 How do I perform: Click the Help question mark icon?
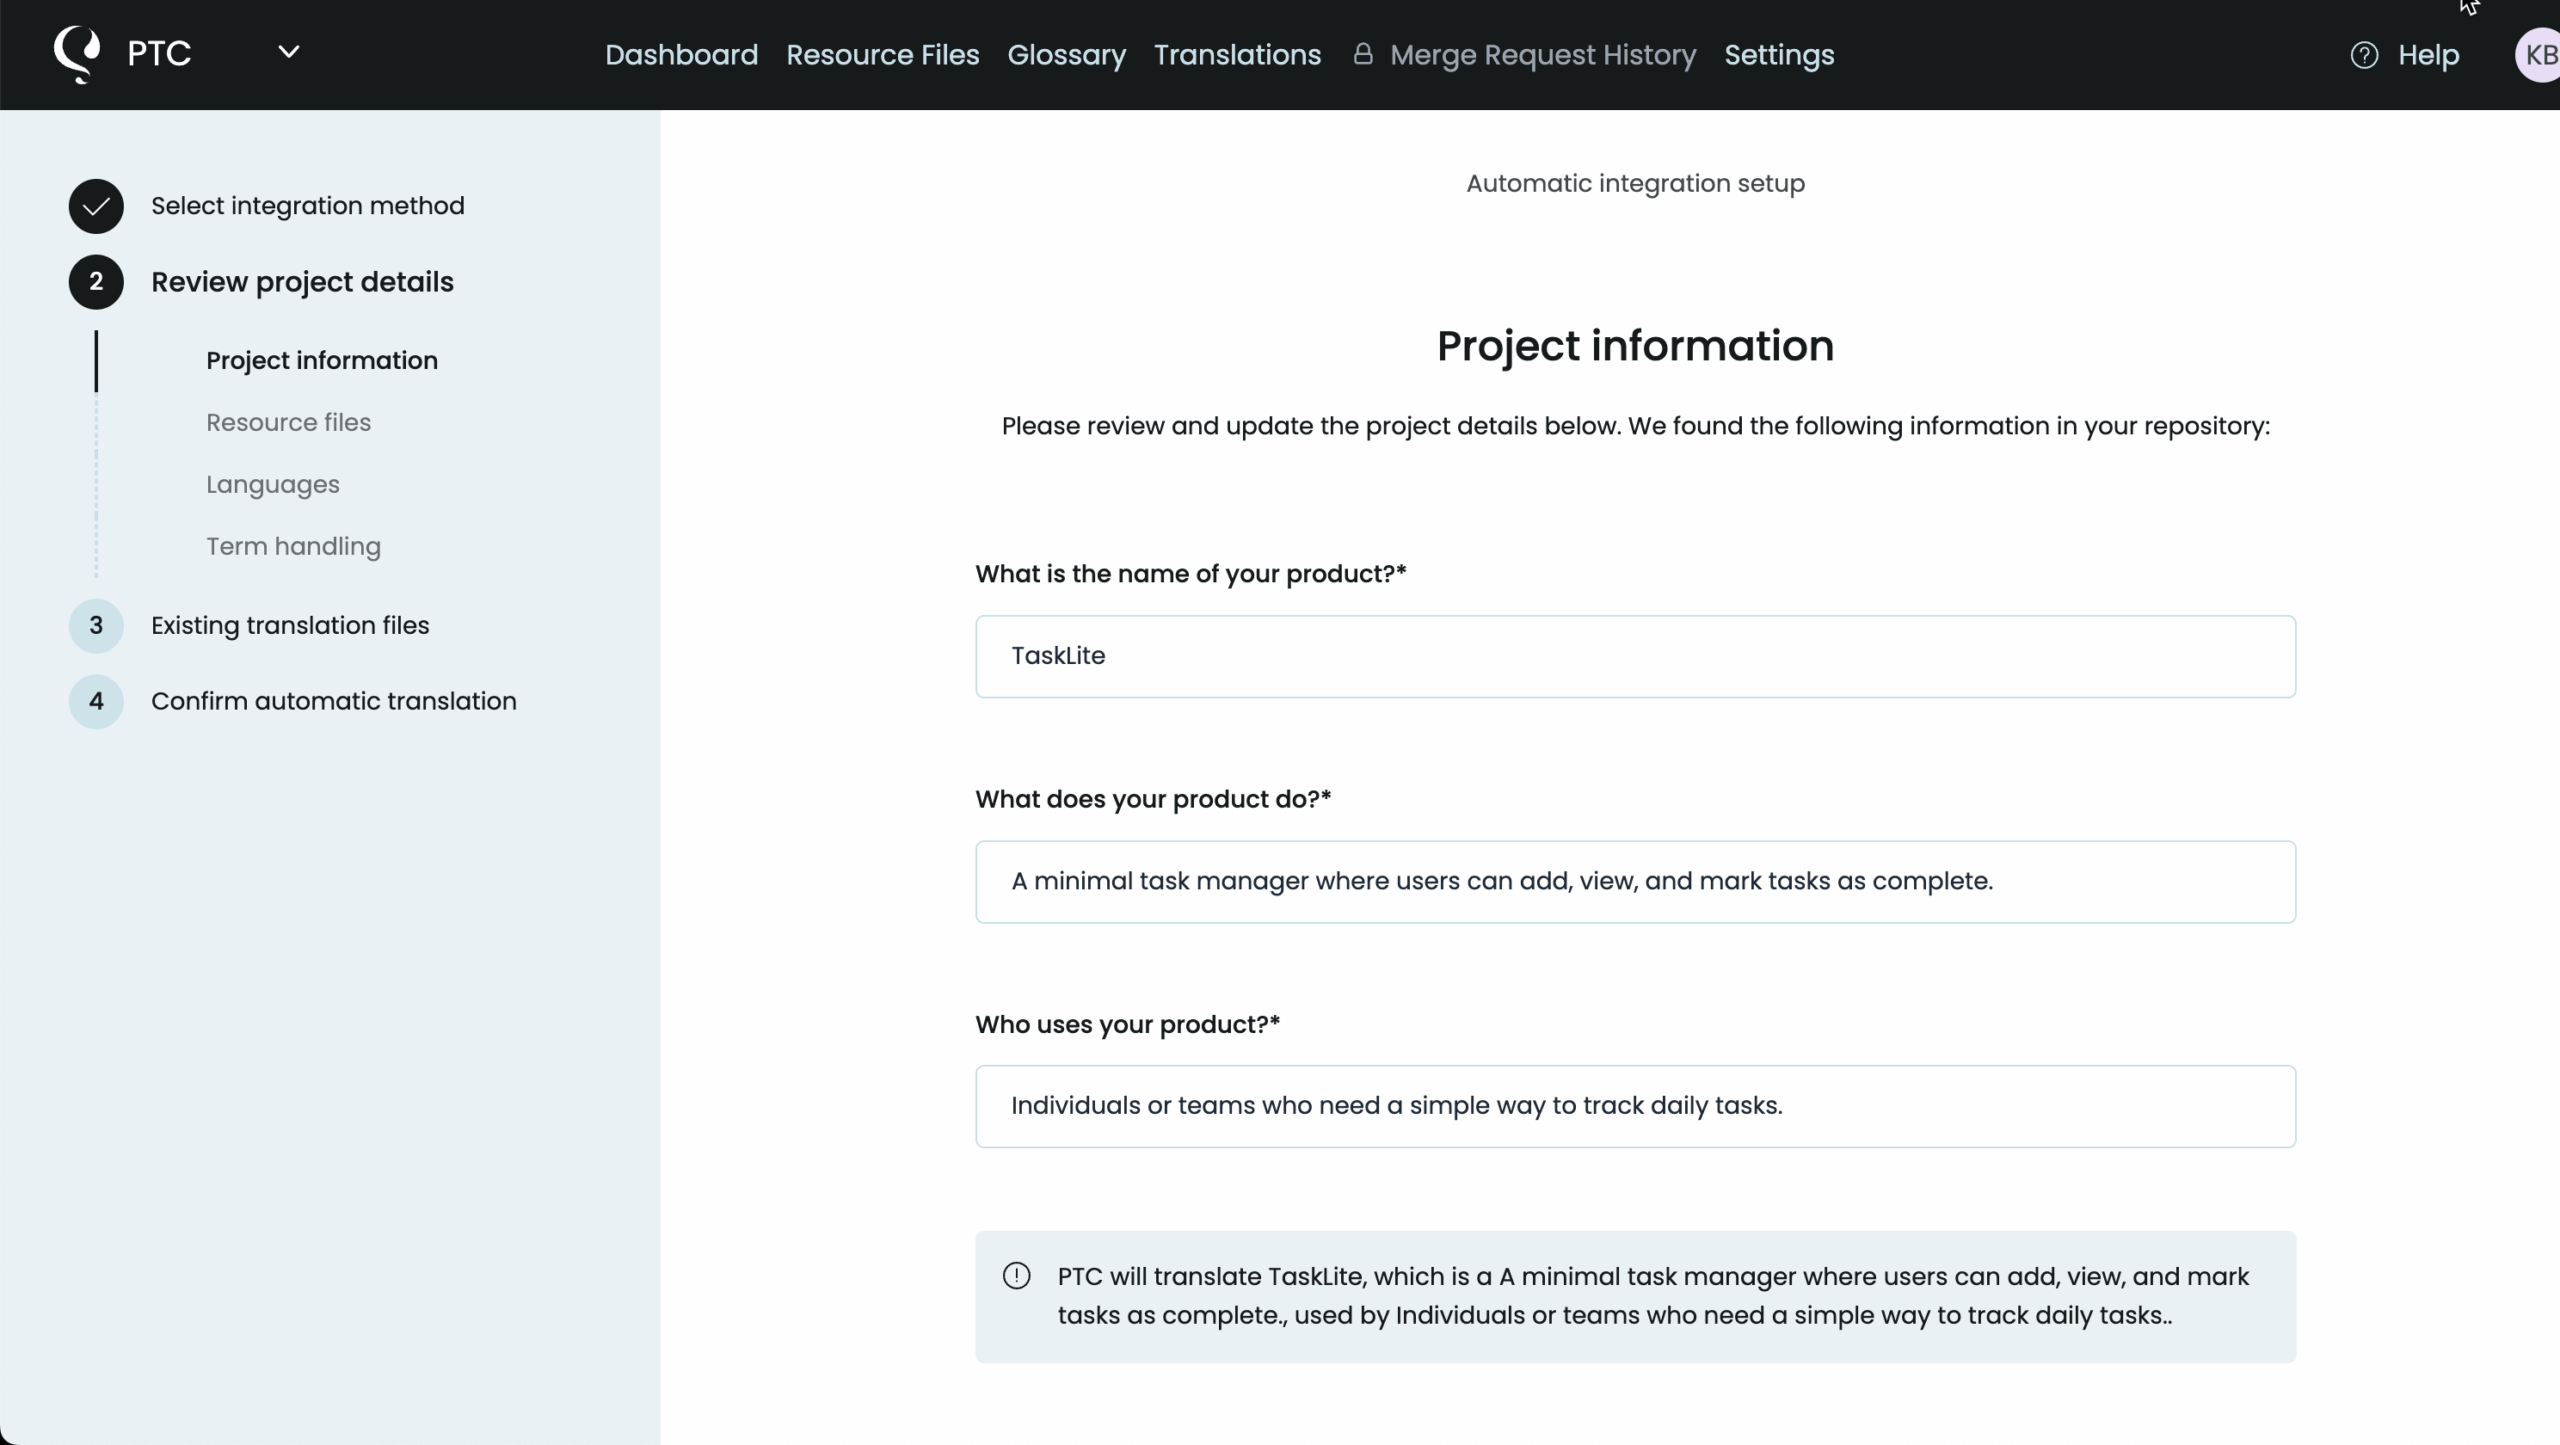pyautogui.click(x=2364, y=55)
